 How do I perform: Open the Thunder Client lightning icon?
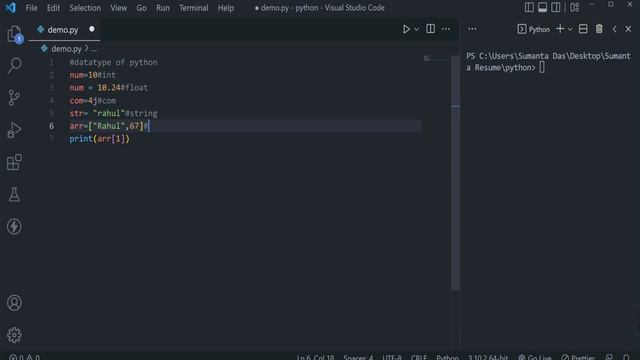point(14,227)
